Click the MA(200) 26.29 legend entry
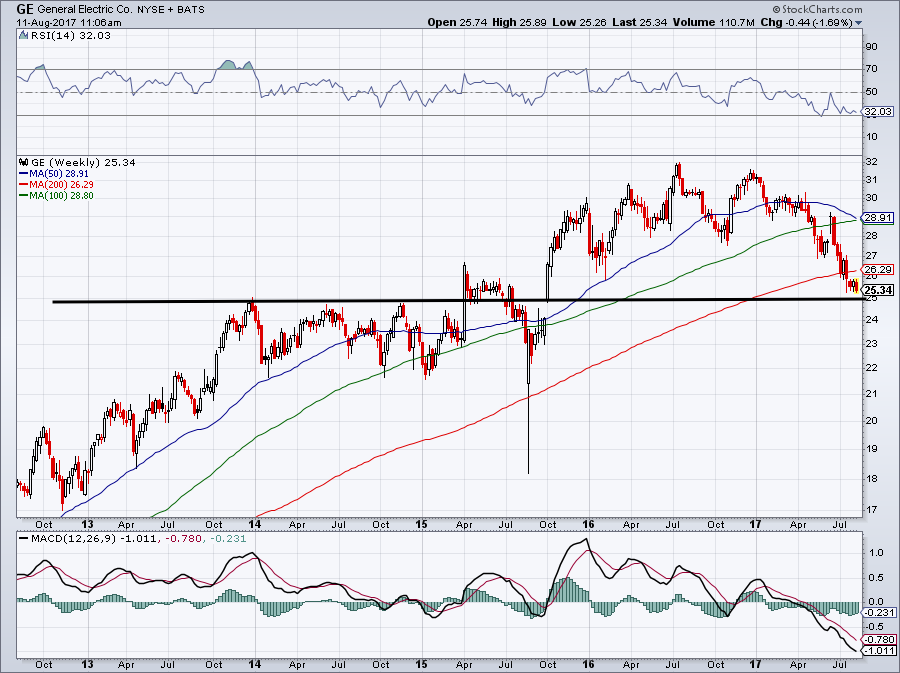The image size is (900, 673). pos(56,185)
